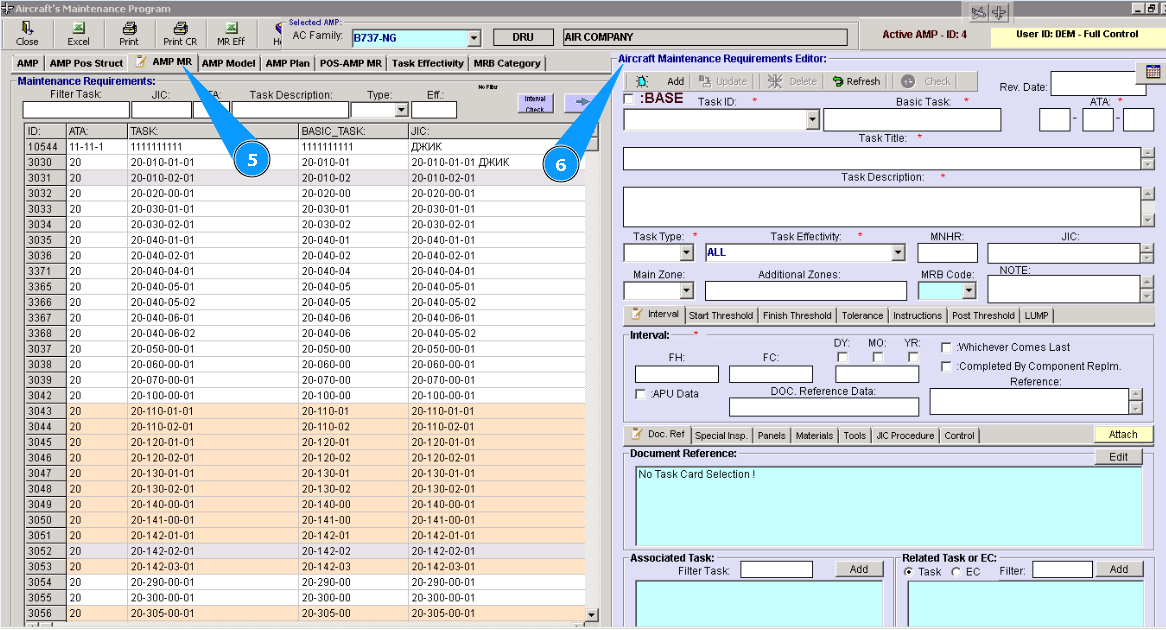The image size is (1166, 630).
Task: Open the Start Threshold tab
Action: [721, 315]
